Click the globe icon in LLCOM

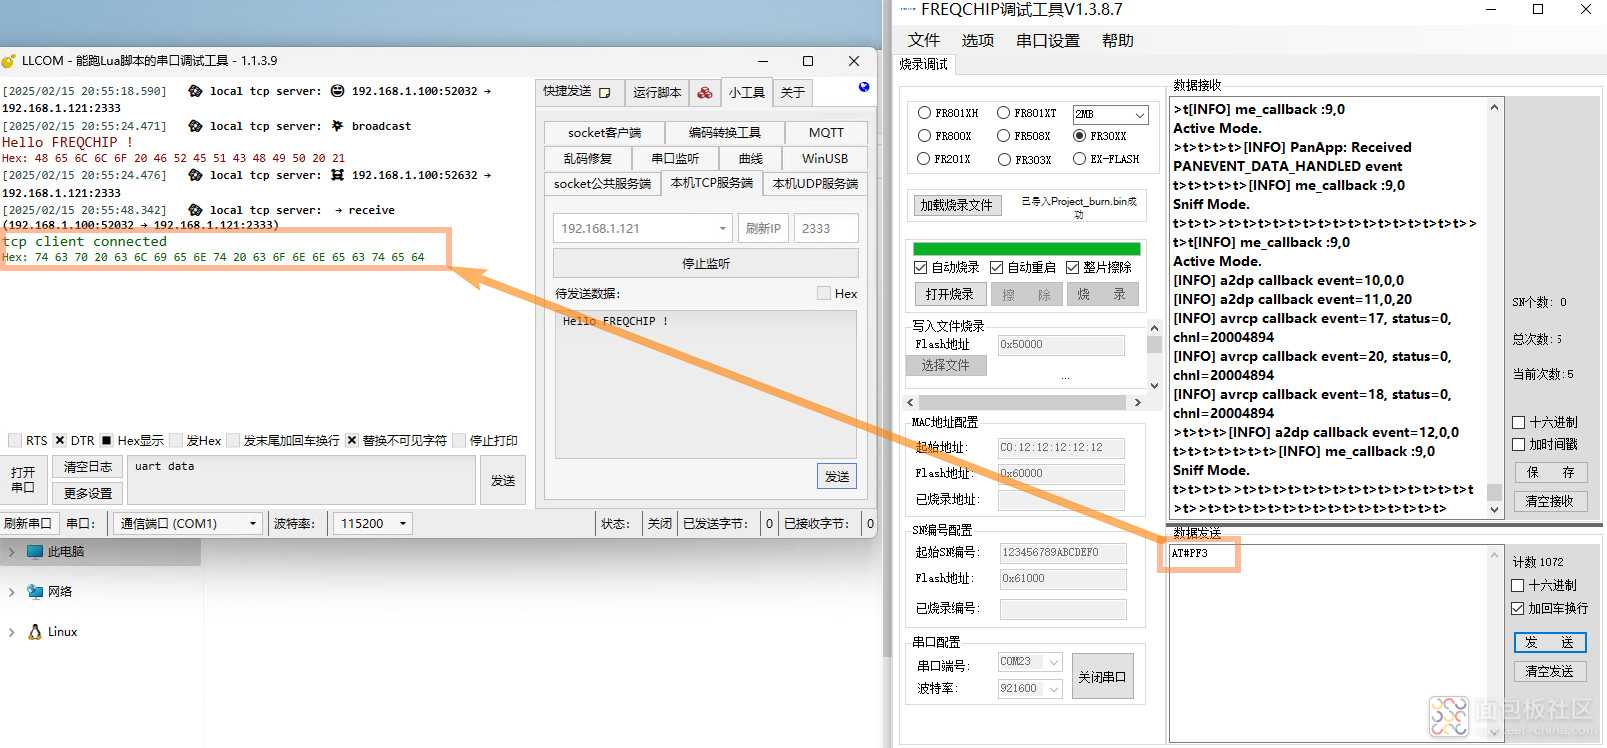pyautogui.click(x=864, y=87)
